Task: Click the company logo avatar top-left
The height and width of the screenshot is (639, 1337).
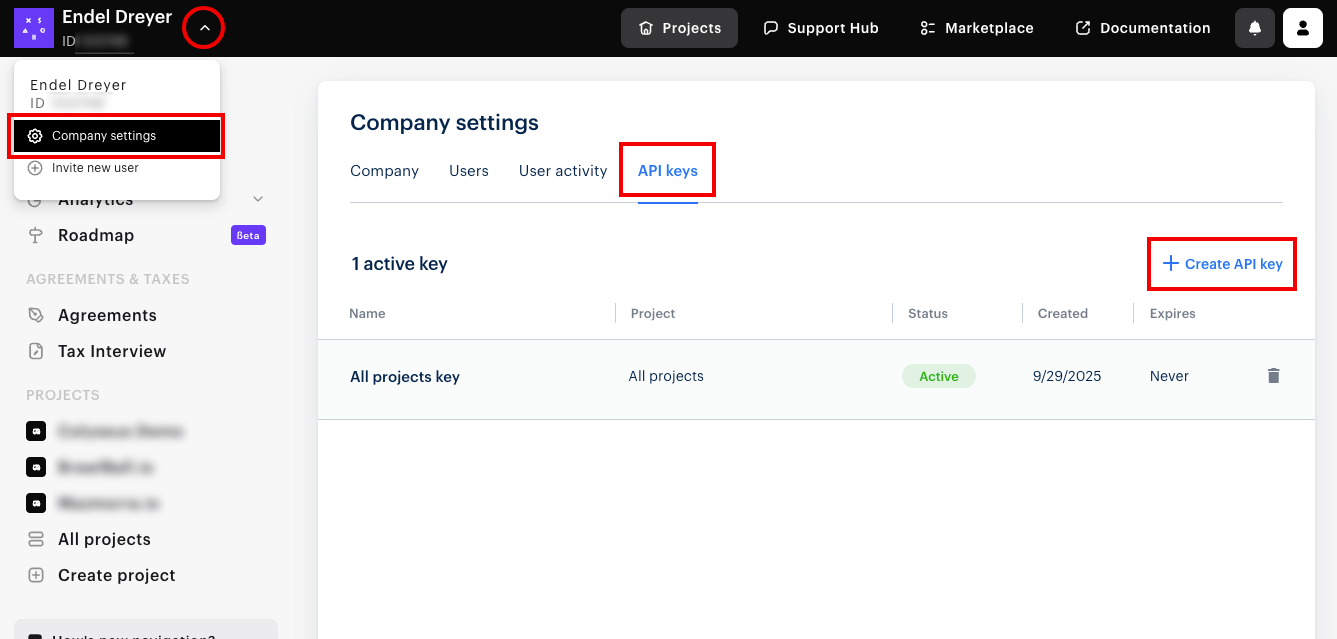Action: 33,27
